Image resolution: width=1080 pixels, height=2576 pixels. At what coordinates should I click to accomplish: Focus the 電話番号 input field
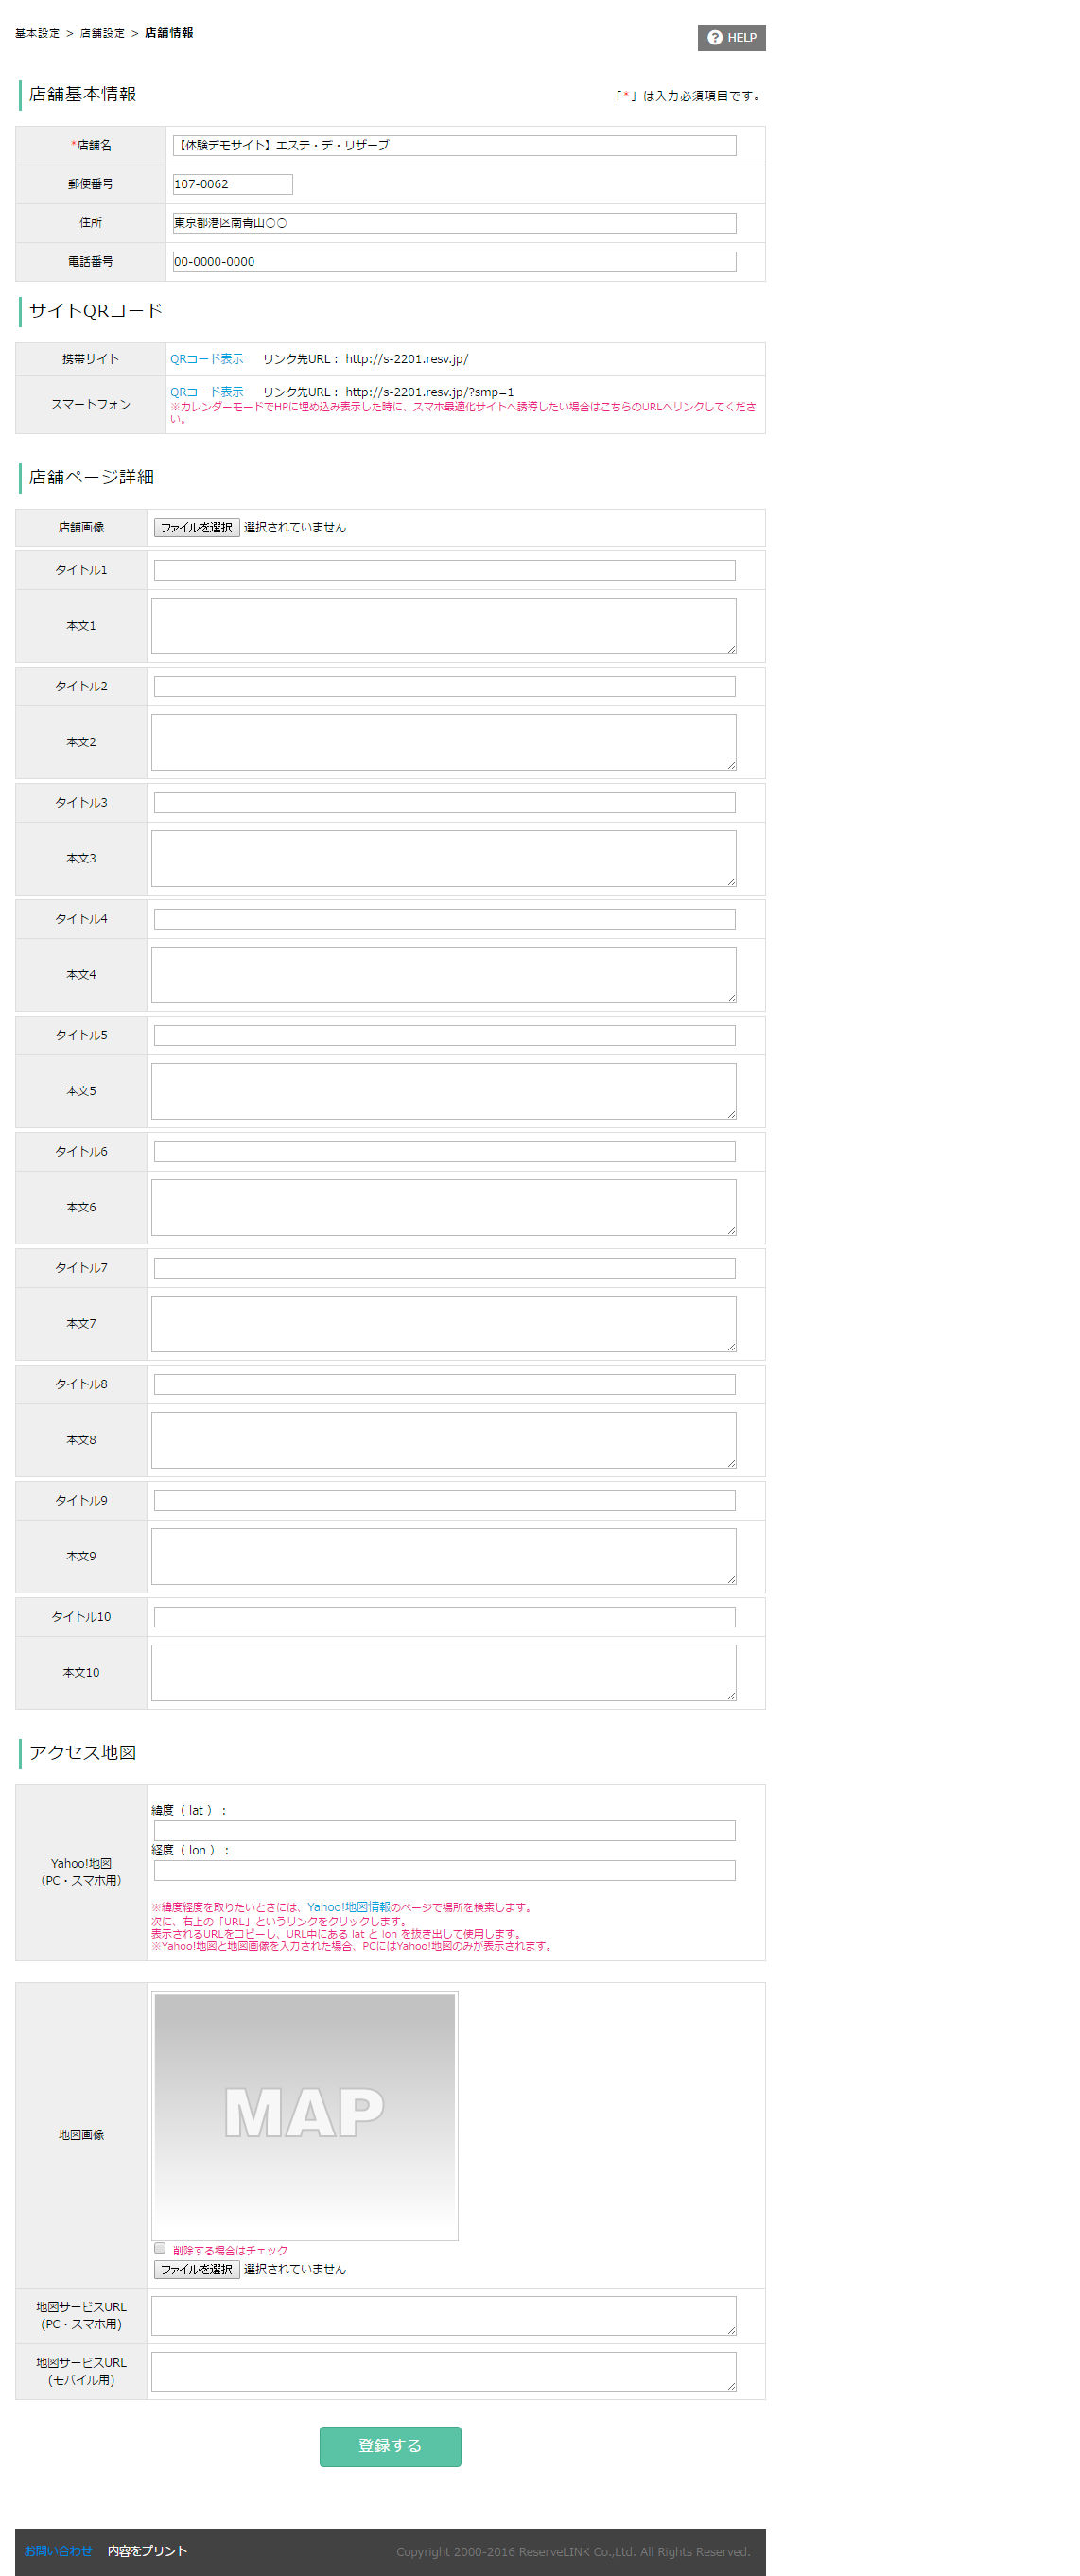tap(454, 262)
